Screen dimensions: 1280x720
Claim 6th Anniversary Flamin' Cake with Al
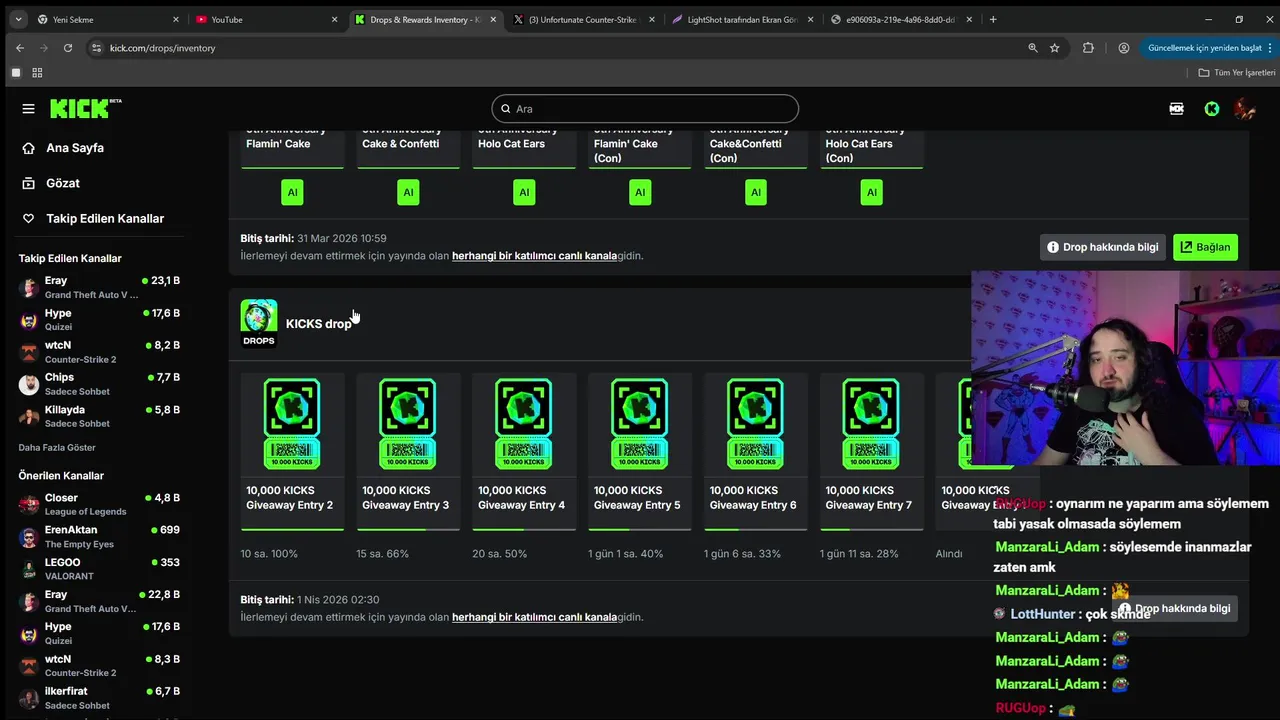292,192
